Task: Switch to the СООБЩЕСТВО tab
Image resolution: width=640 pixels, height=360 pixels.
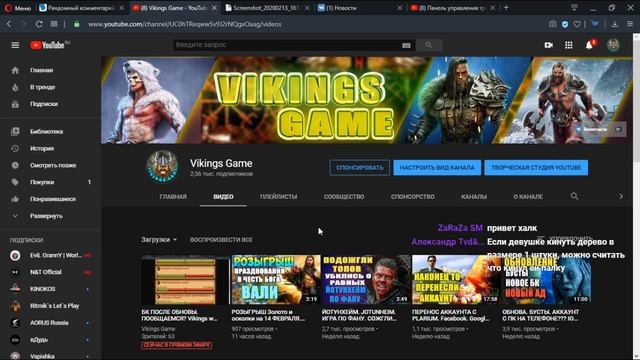Action: (x=344, y=197)
